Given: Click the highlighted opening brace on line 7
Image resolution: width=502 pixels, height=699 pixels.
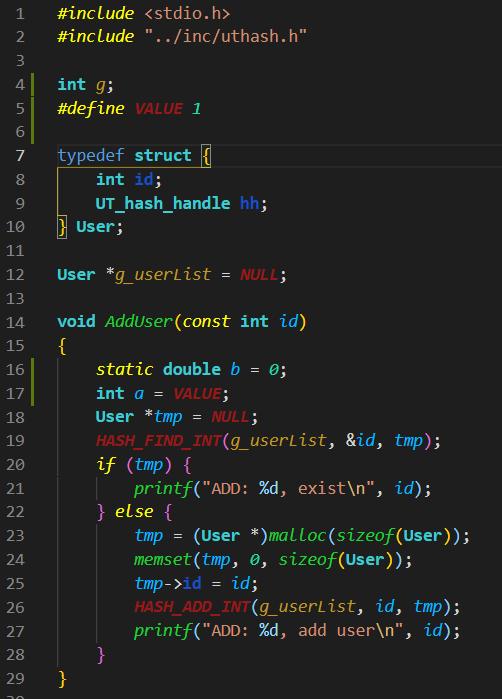Looking at the screenshot, I should [206, 156].
